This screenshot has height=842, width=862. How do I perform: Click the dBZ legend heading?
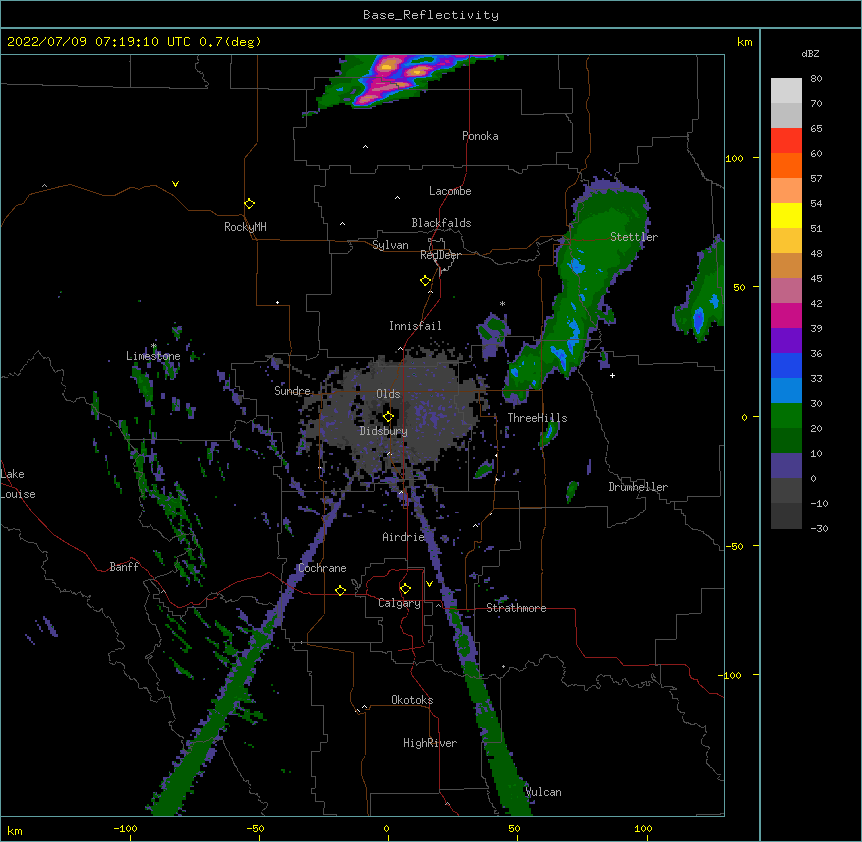(810, 54)
